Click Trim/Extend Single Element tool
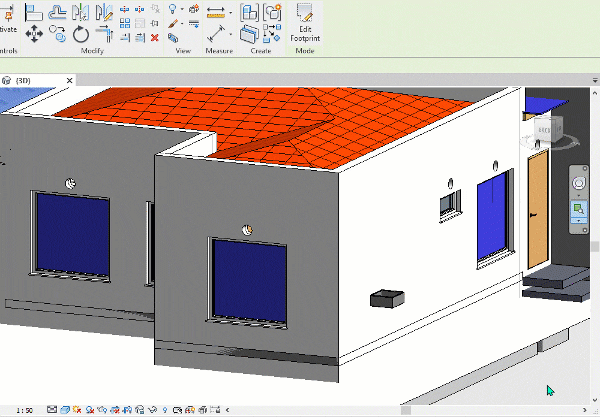 coord(124,37)
